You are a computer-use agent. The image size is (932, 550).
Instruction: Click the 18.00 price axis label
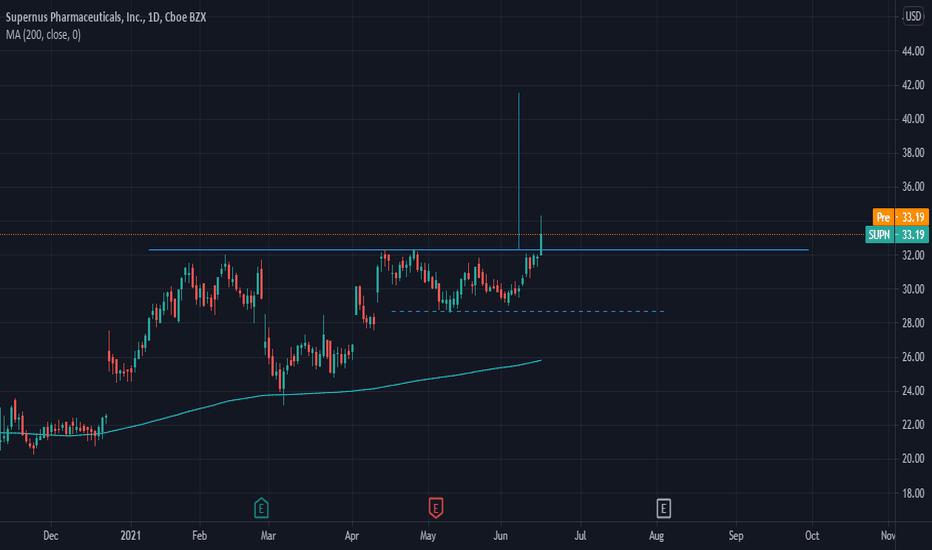tap(913, 494)
